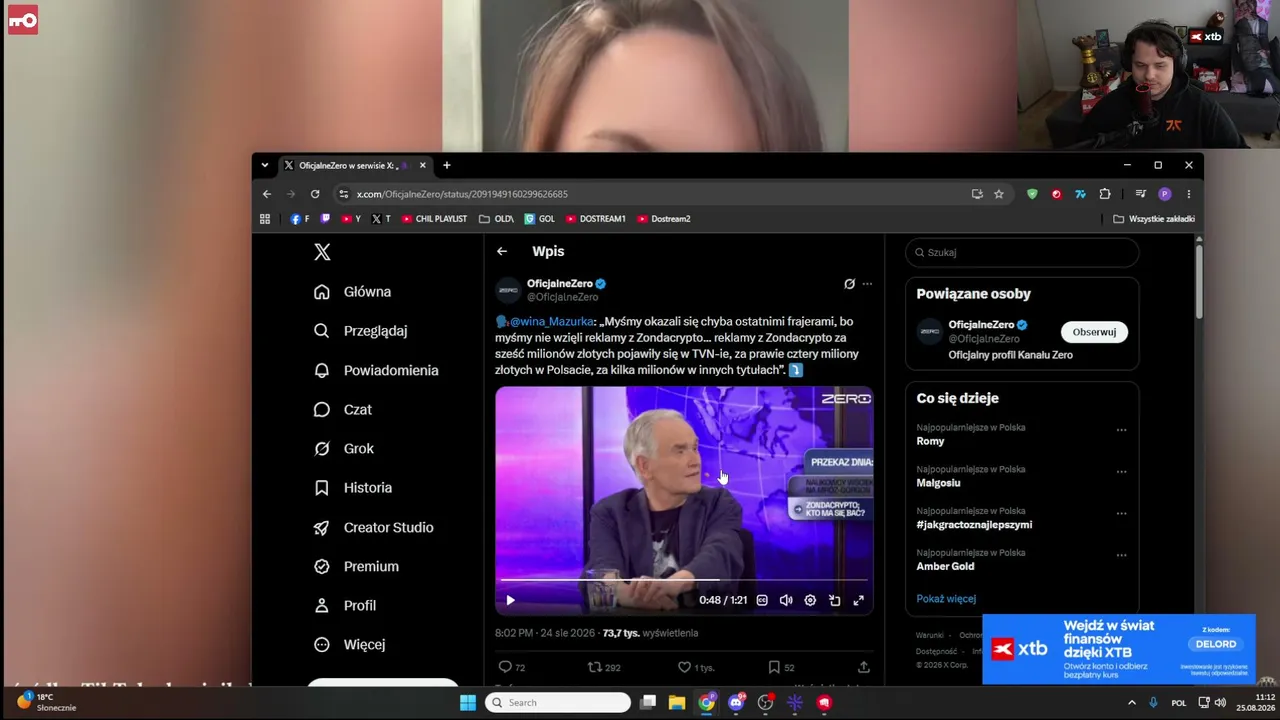Go back using the Wpis back arrow

(x=502, y=251)
